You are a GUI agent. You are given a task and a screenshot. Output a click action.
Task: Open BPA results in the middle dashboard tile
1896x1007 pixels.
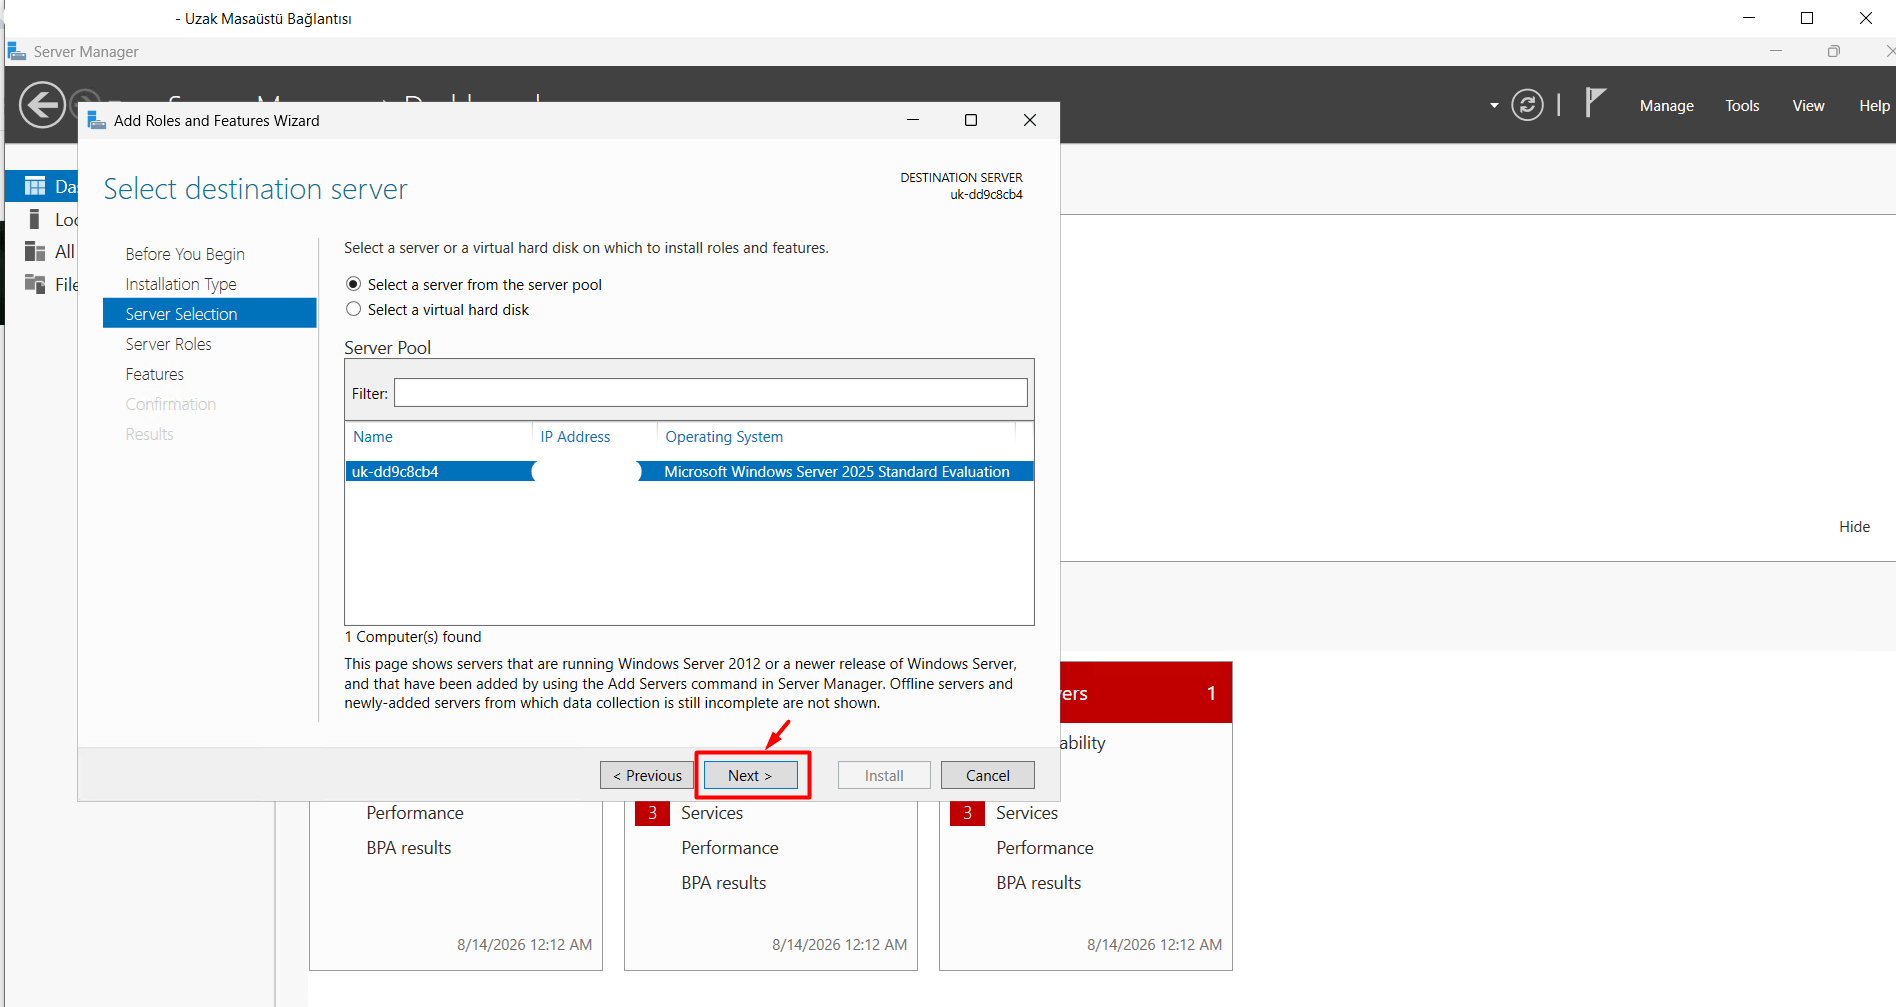[x=724, y=883]
